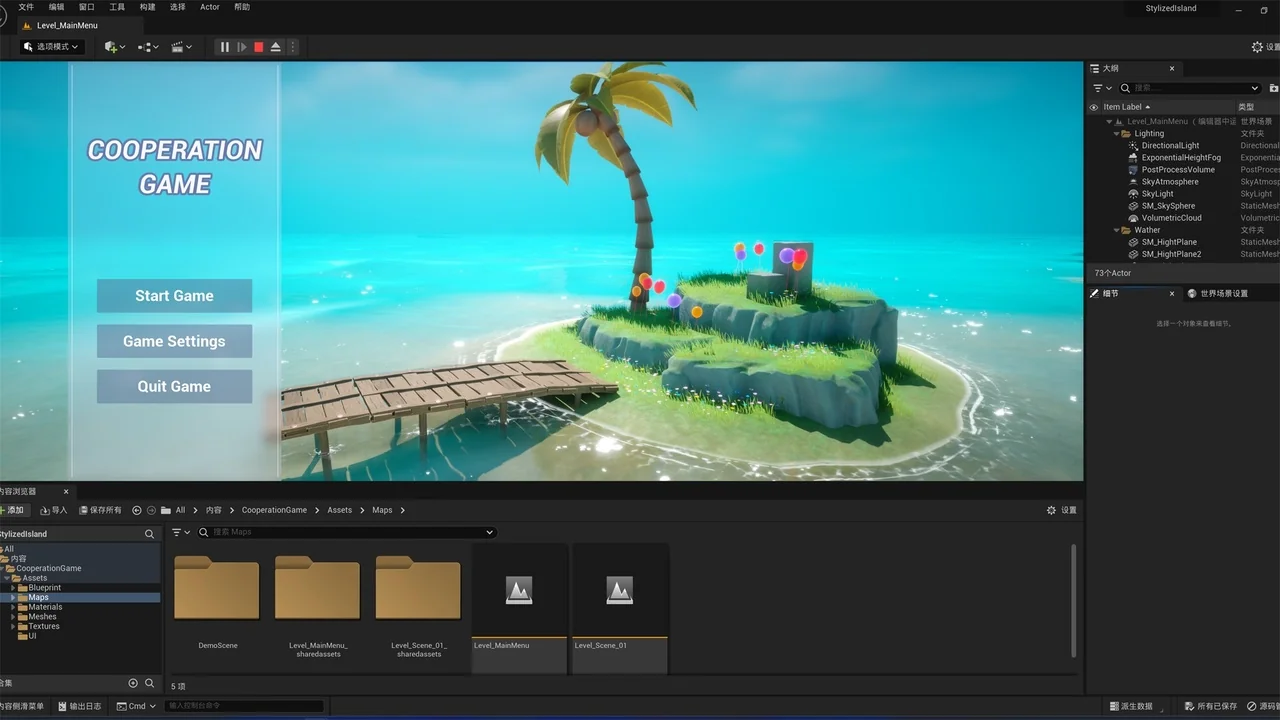Click the Play (simulate) toolbar icon
The width and height of the screenshot is (1280, 720).
tap(240, 46)
